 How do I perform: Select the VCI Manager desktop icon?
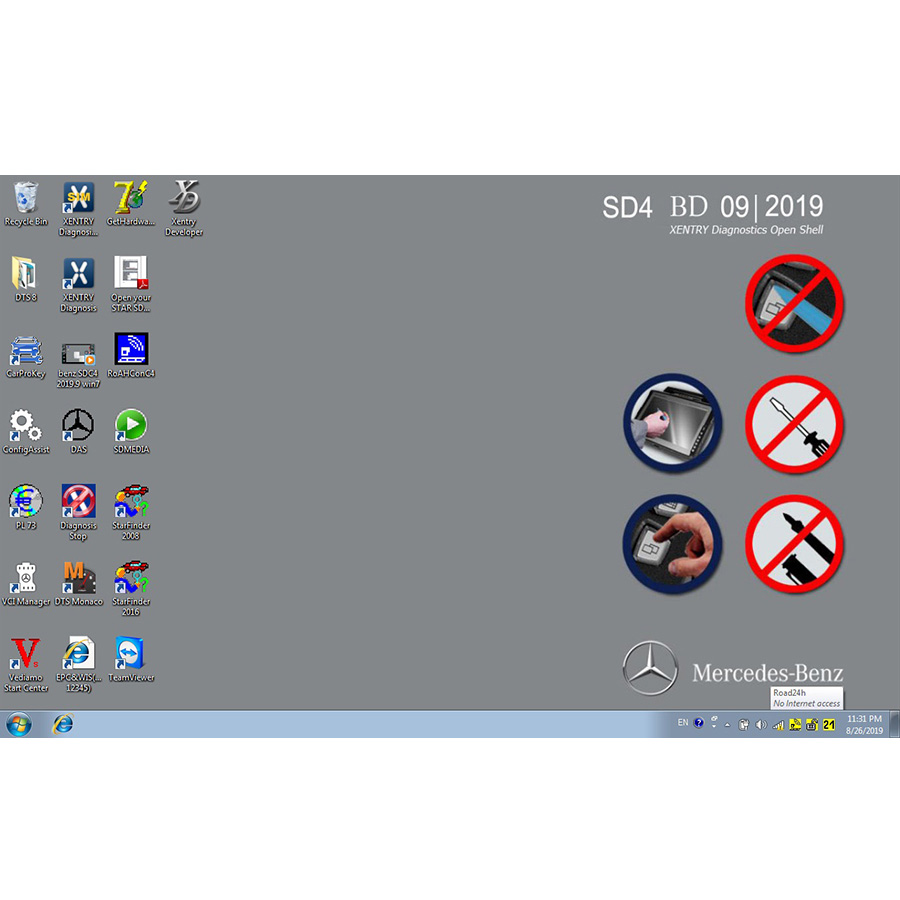click(26, 578)
